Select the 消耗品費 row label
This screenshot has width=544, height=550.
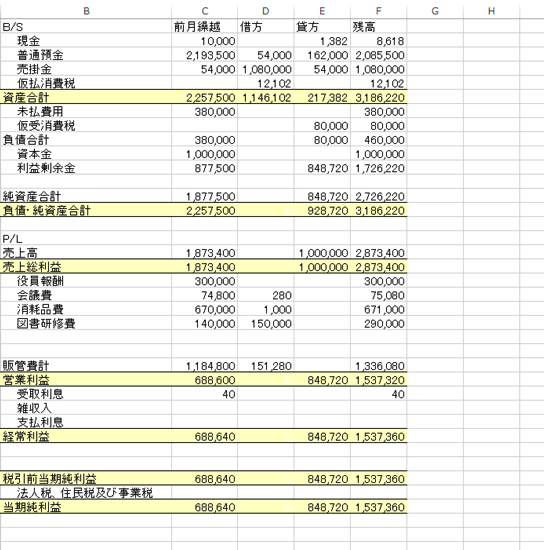86,309
